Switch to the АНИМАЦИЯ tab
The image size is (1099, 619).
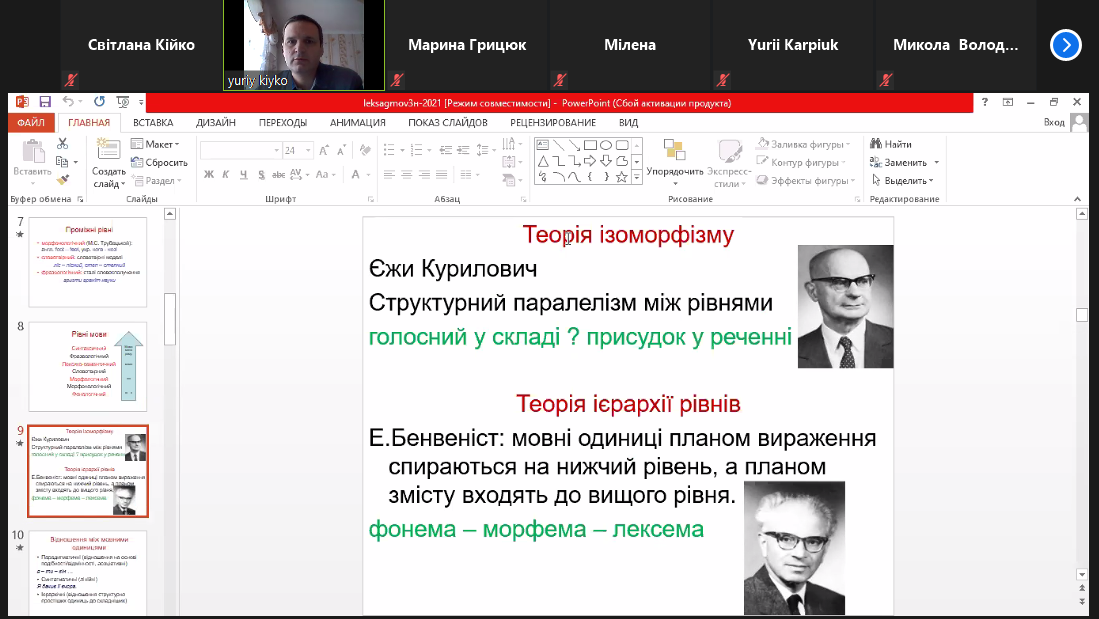357,122
